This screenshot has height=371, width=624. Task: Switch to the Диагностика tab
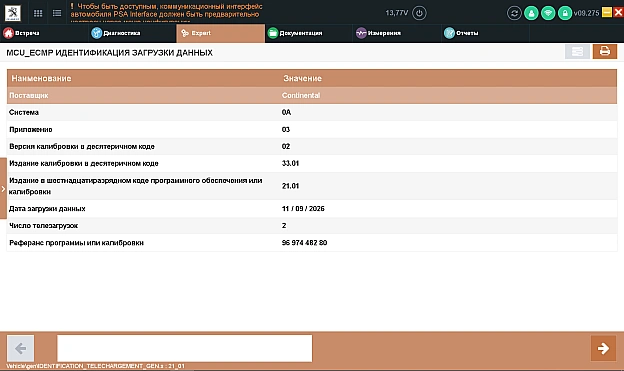[133, 33]
